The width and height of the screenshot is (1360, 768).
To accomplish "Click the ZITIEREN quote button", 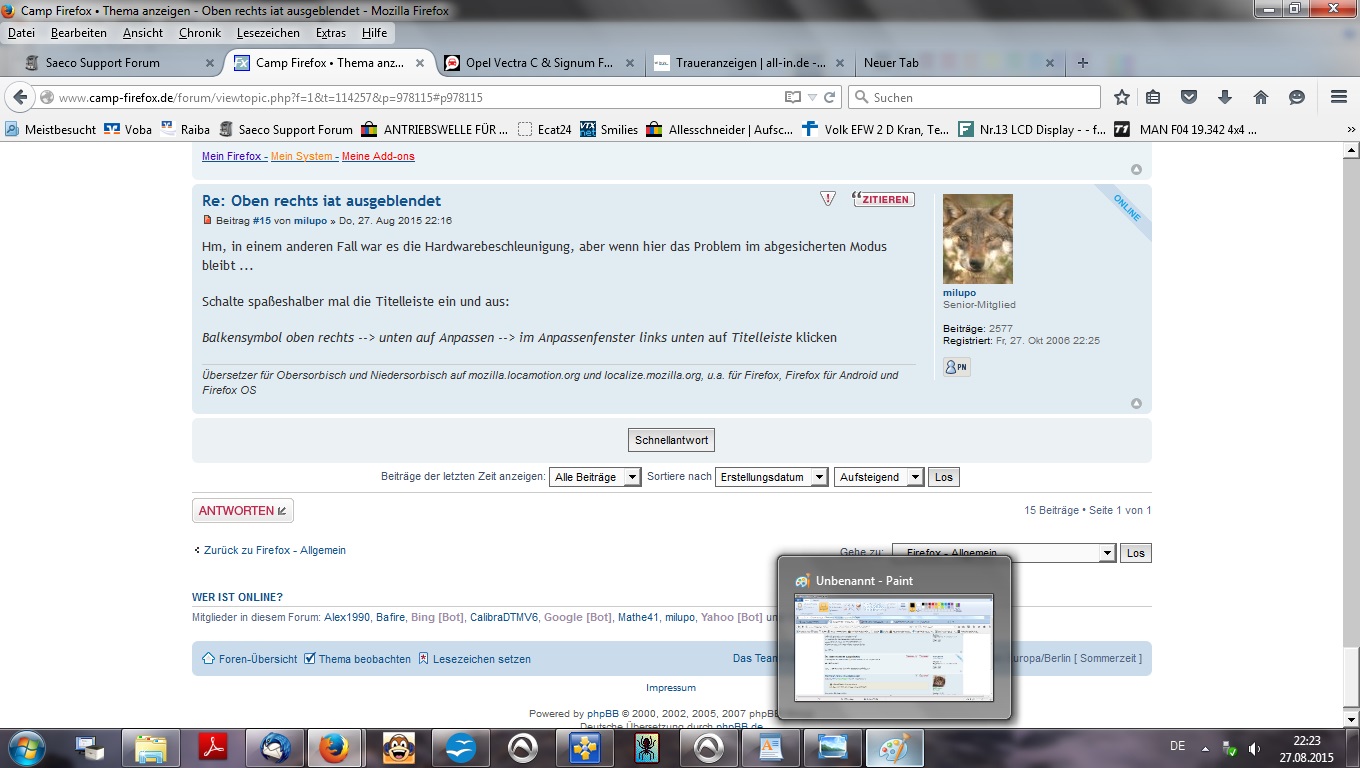I will 883,199.
